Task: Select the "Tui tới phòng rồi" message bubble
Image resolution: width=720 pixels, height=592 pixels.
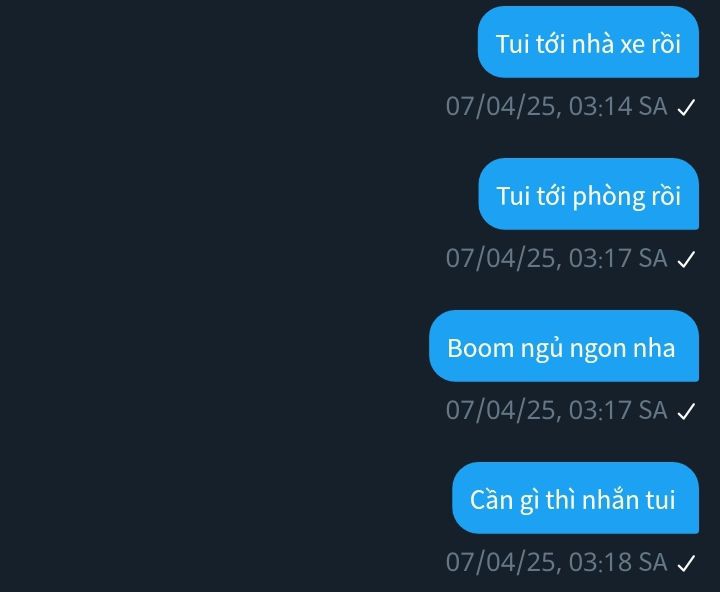Action: pos(589,194)
